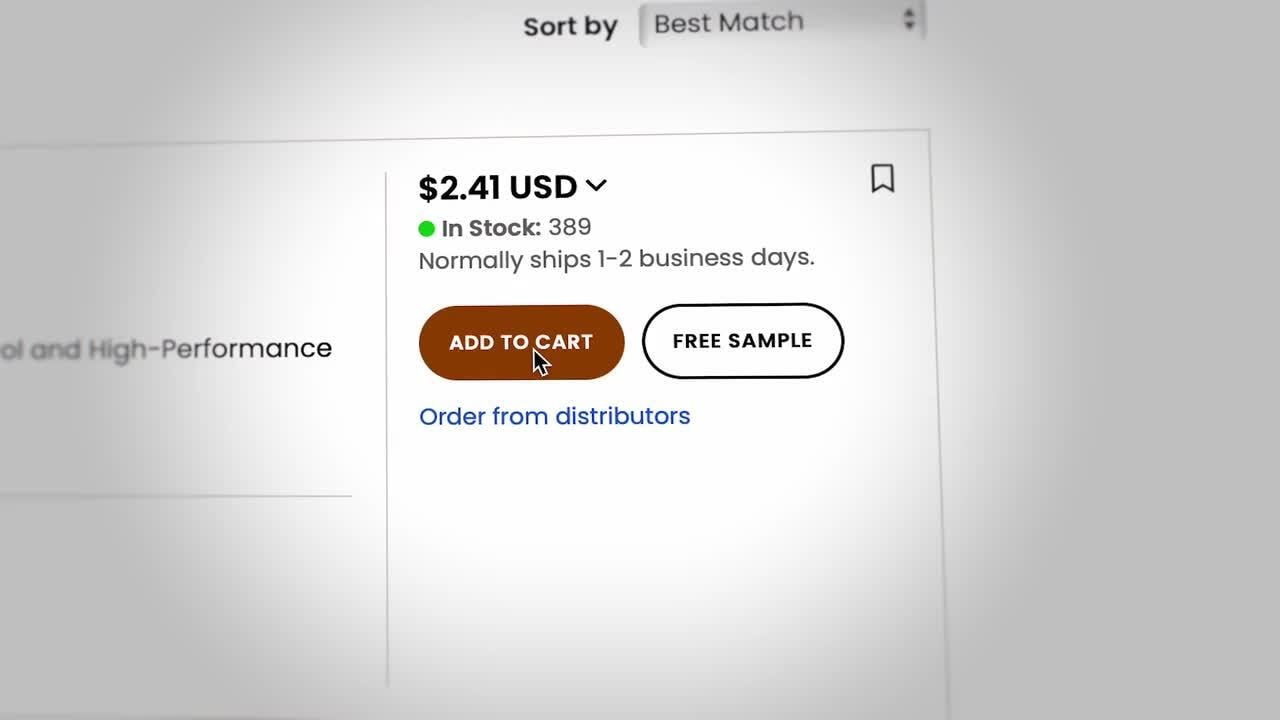Click the Normally ships 1-2 business days text

pyautogui.click(x=616, y=259)
